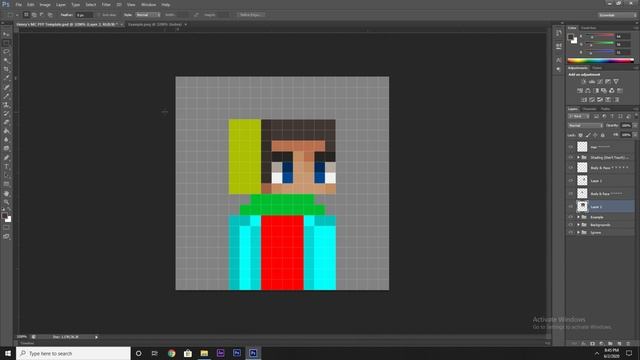The width and height of the screenshot is (640, 360).
Task: Add a Curves adjustment
Action: point(600,82)
